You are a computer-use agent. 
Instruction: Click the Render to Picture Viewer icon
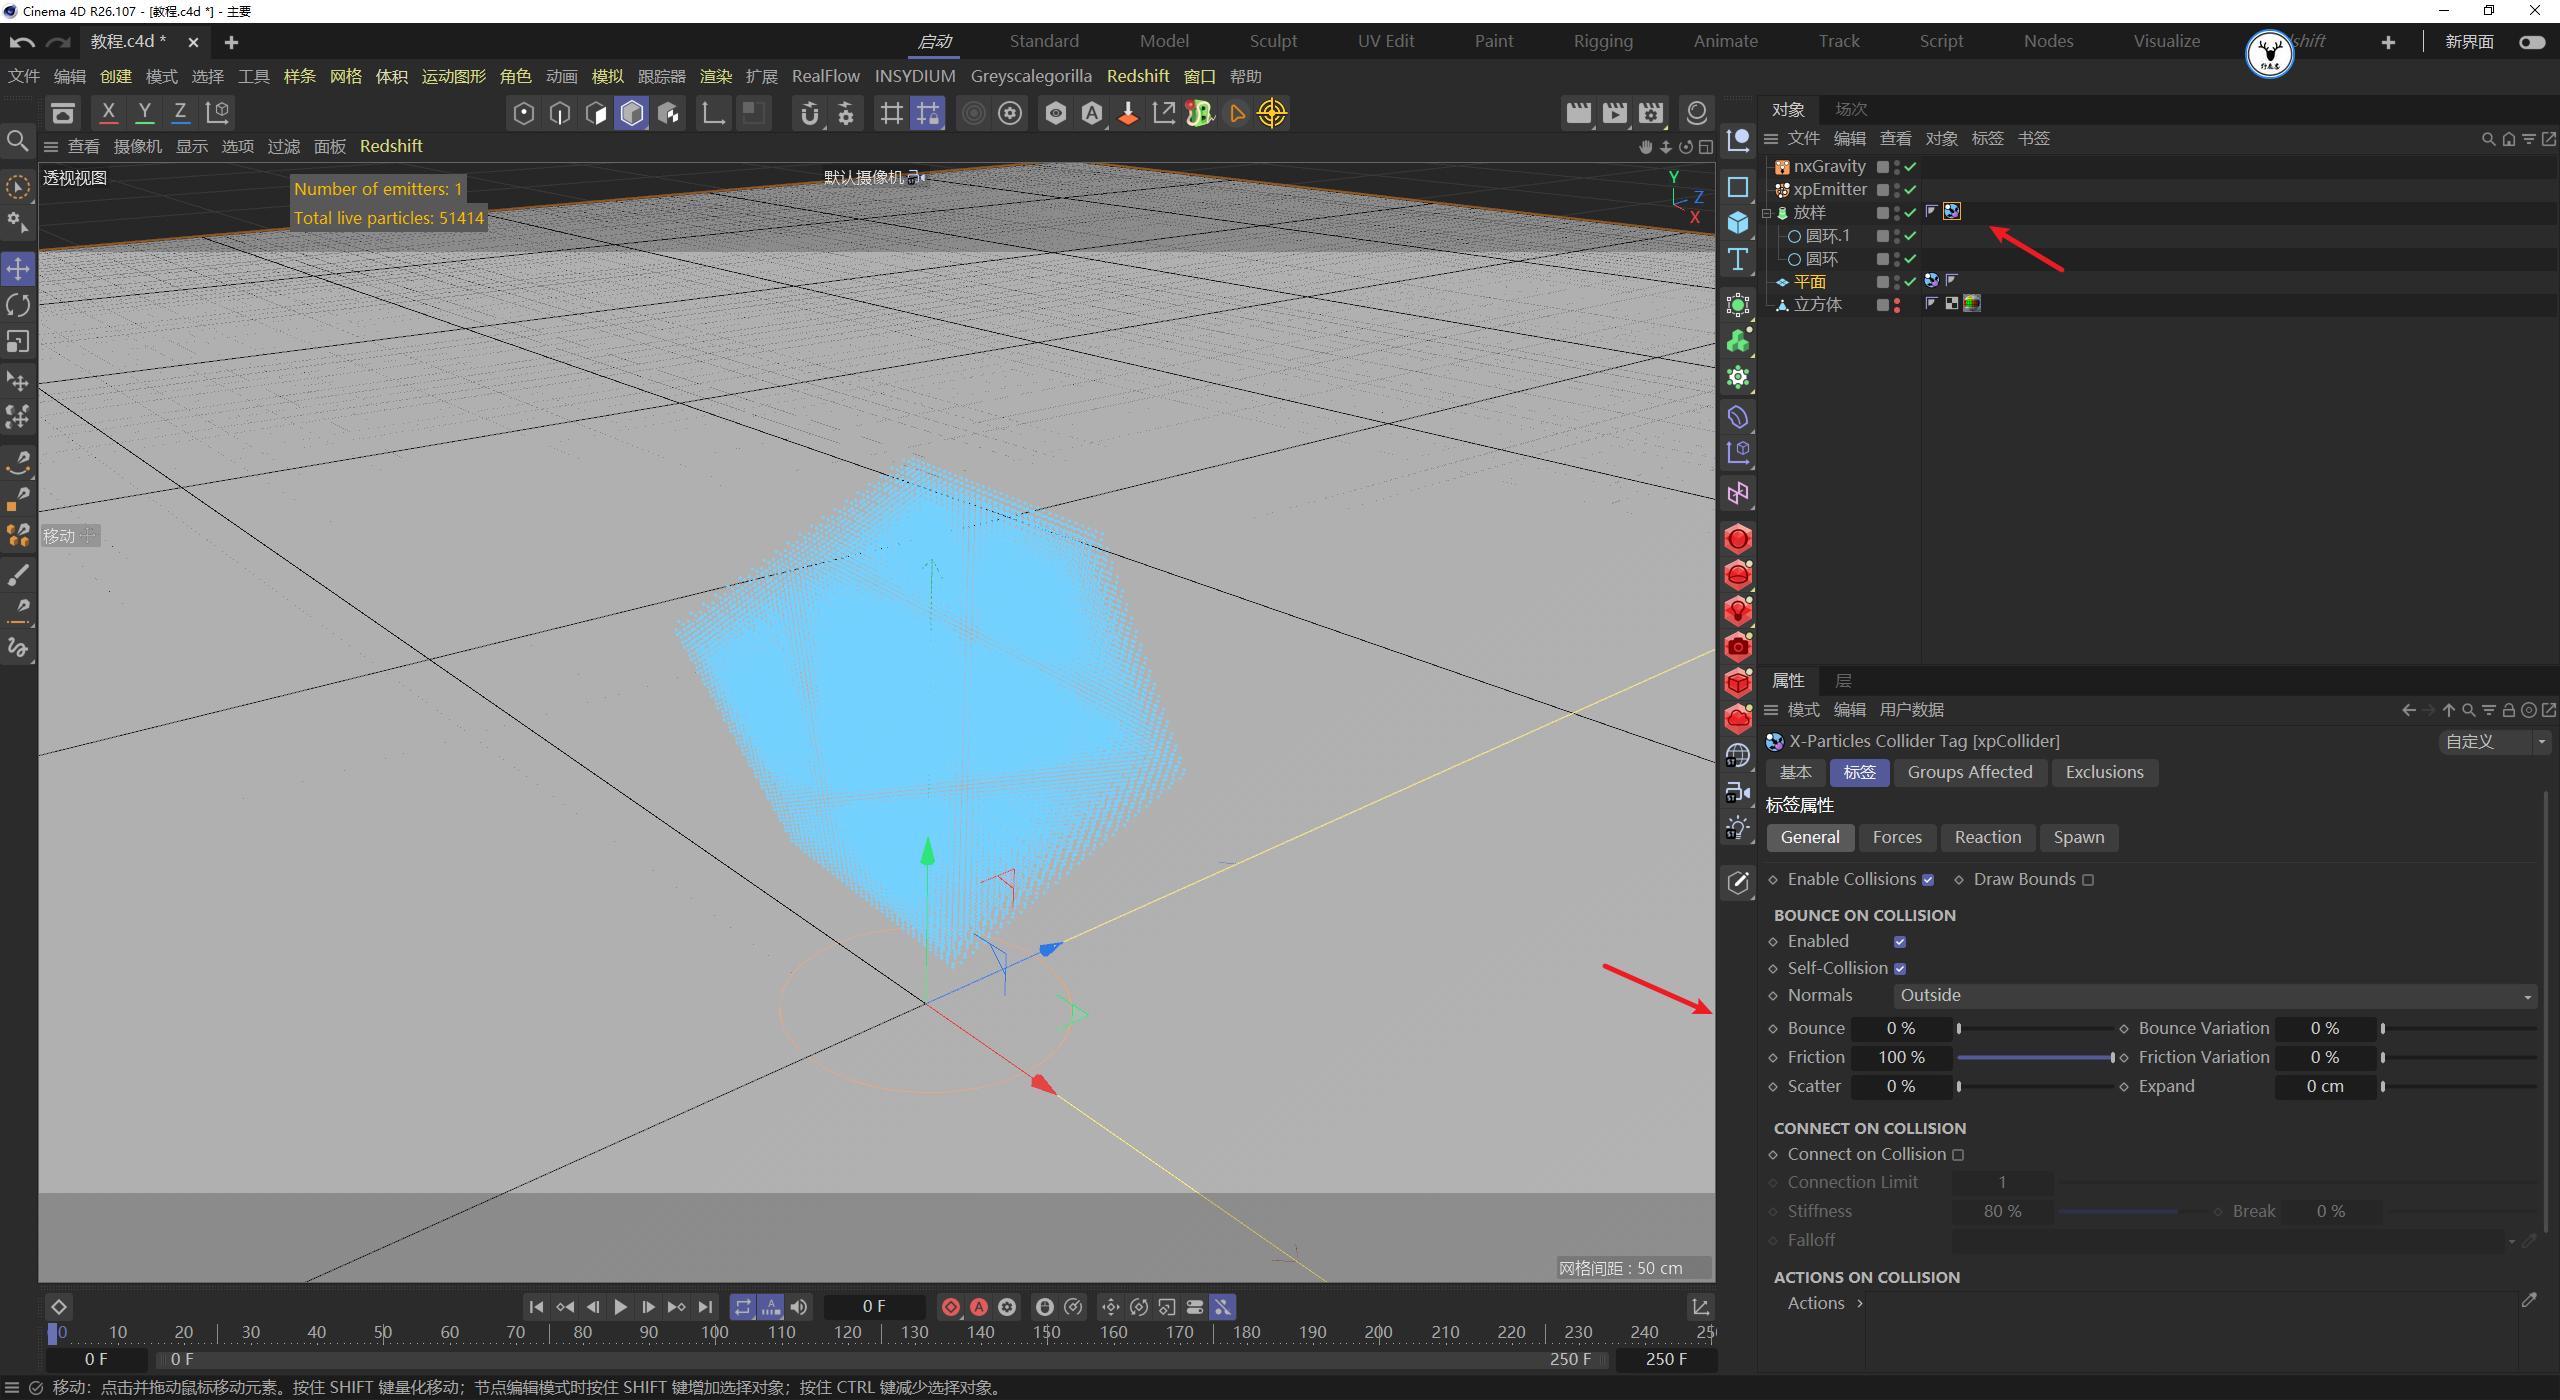[x=1614, y=113]
